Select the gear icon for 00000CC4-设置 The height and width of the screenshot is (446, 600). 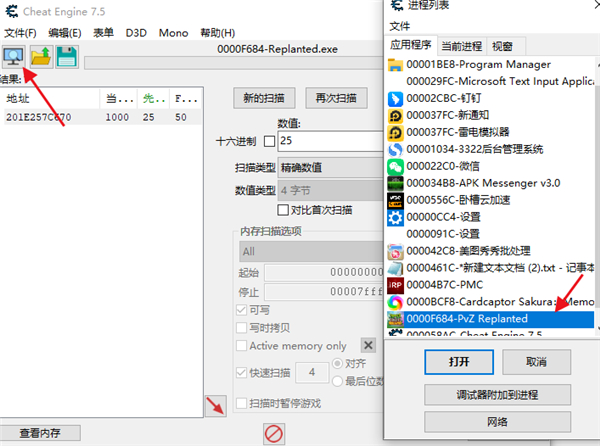395,217
